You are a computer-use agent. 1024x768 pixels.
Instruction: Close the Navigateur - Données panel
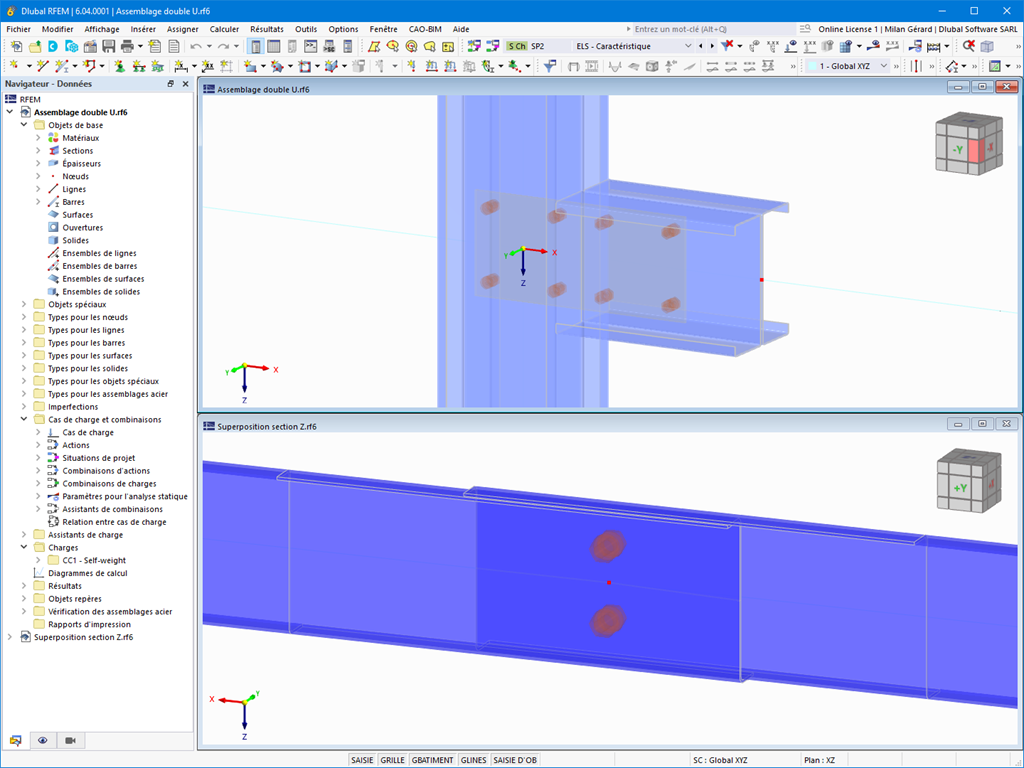(x=185, y=84)
